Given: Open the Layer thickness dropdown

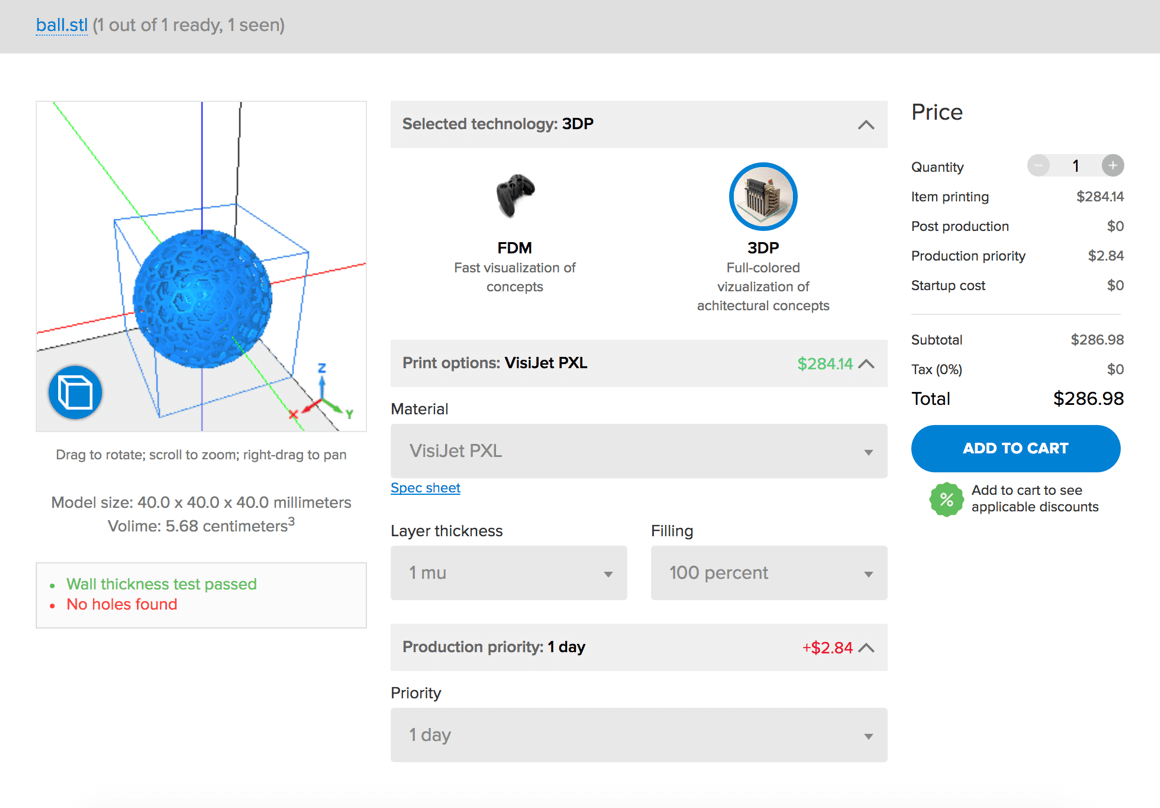Looking at the screenshot, I should (x=508, y=573).
